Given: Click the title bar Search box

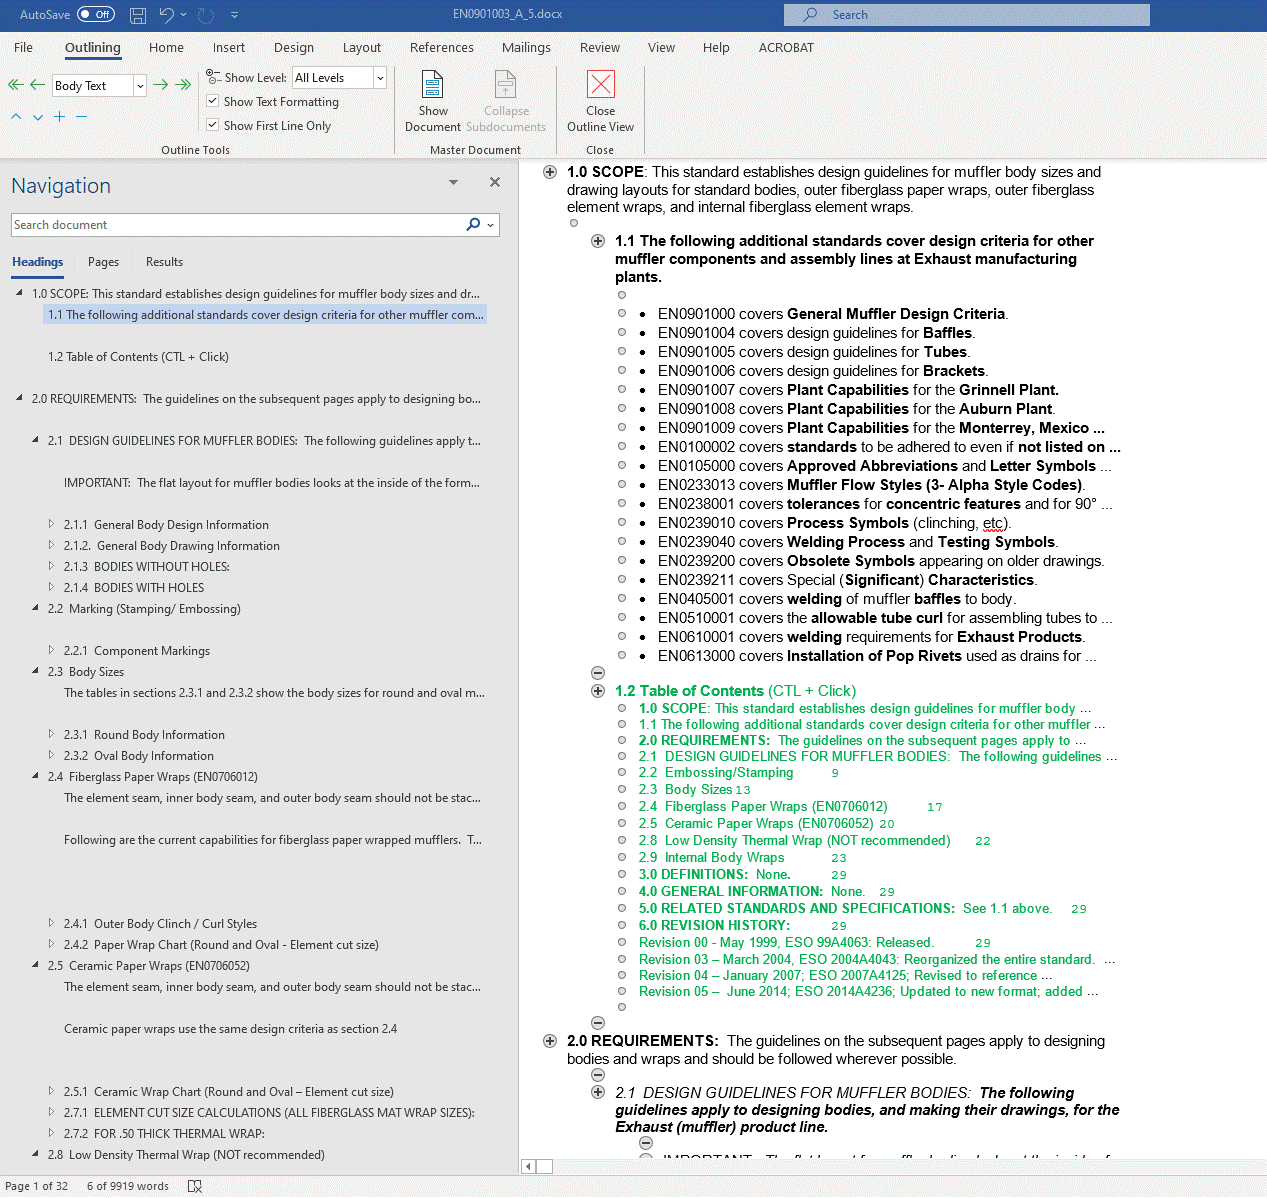Looking at the screenshot, I should (966, 15).
